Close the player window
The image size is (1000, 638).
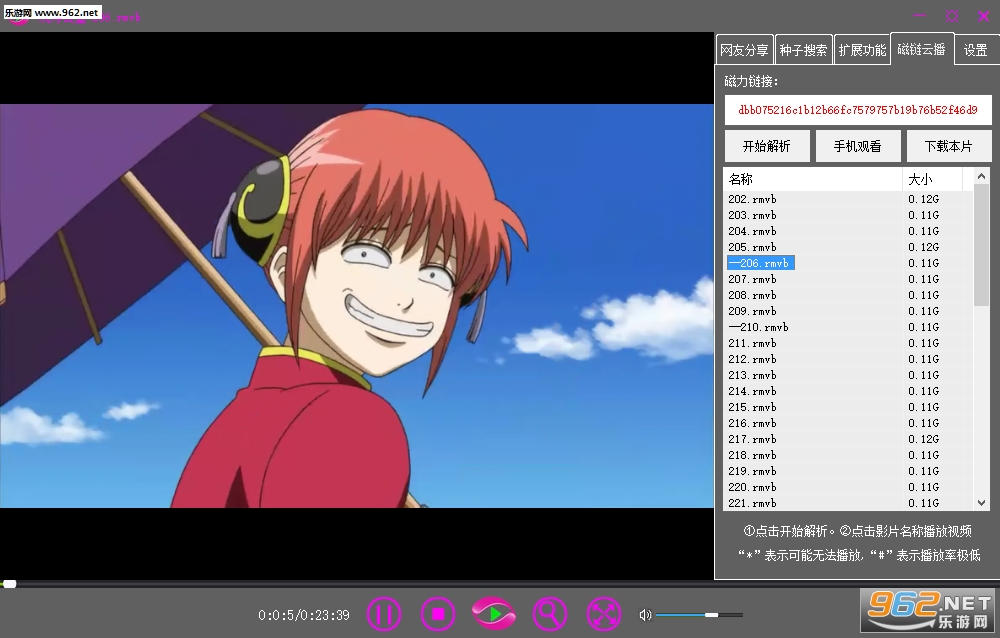click(983, 16)
